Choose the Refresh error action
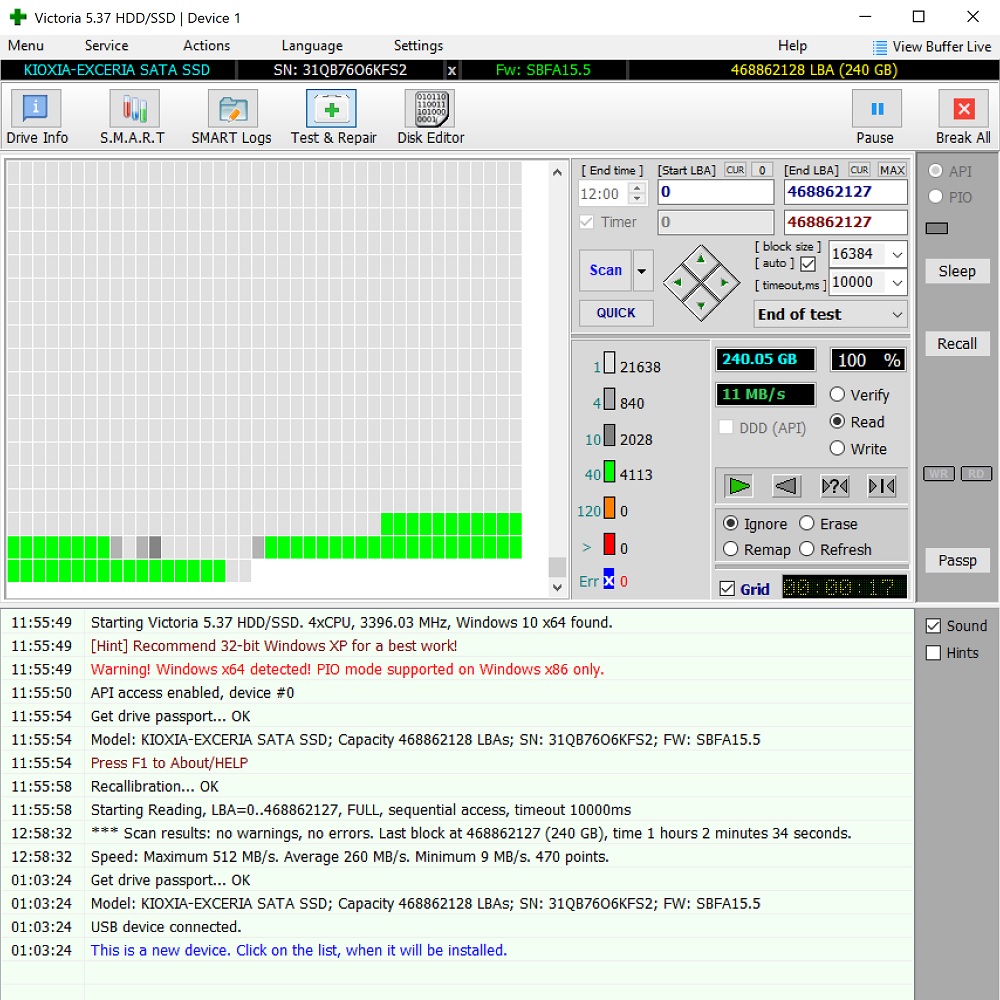The height and width of the screenshot is (1000, 1000). [807, 549]
